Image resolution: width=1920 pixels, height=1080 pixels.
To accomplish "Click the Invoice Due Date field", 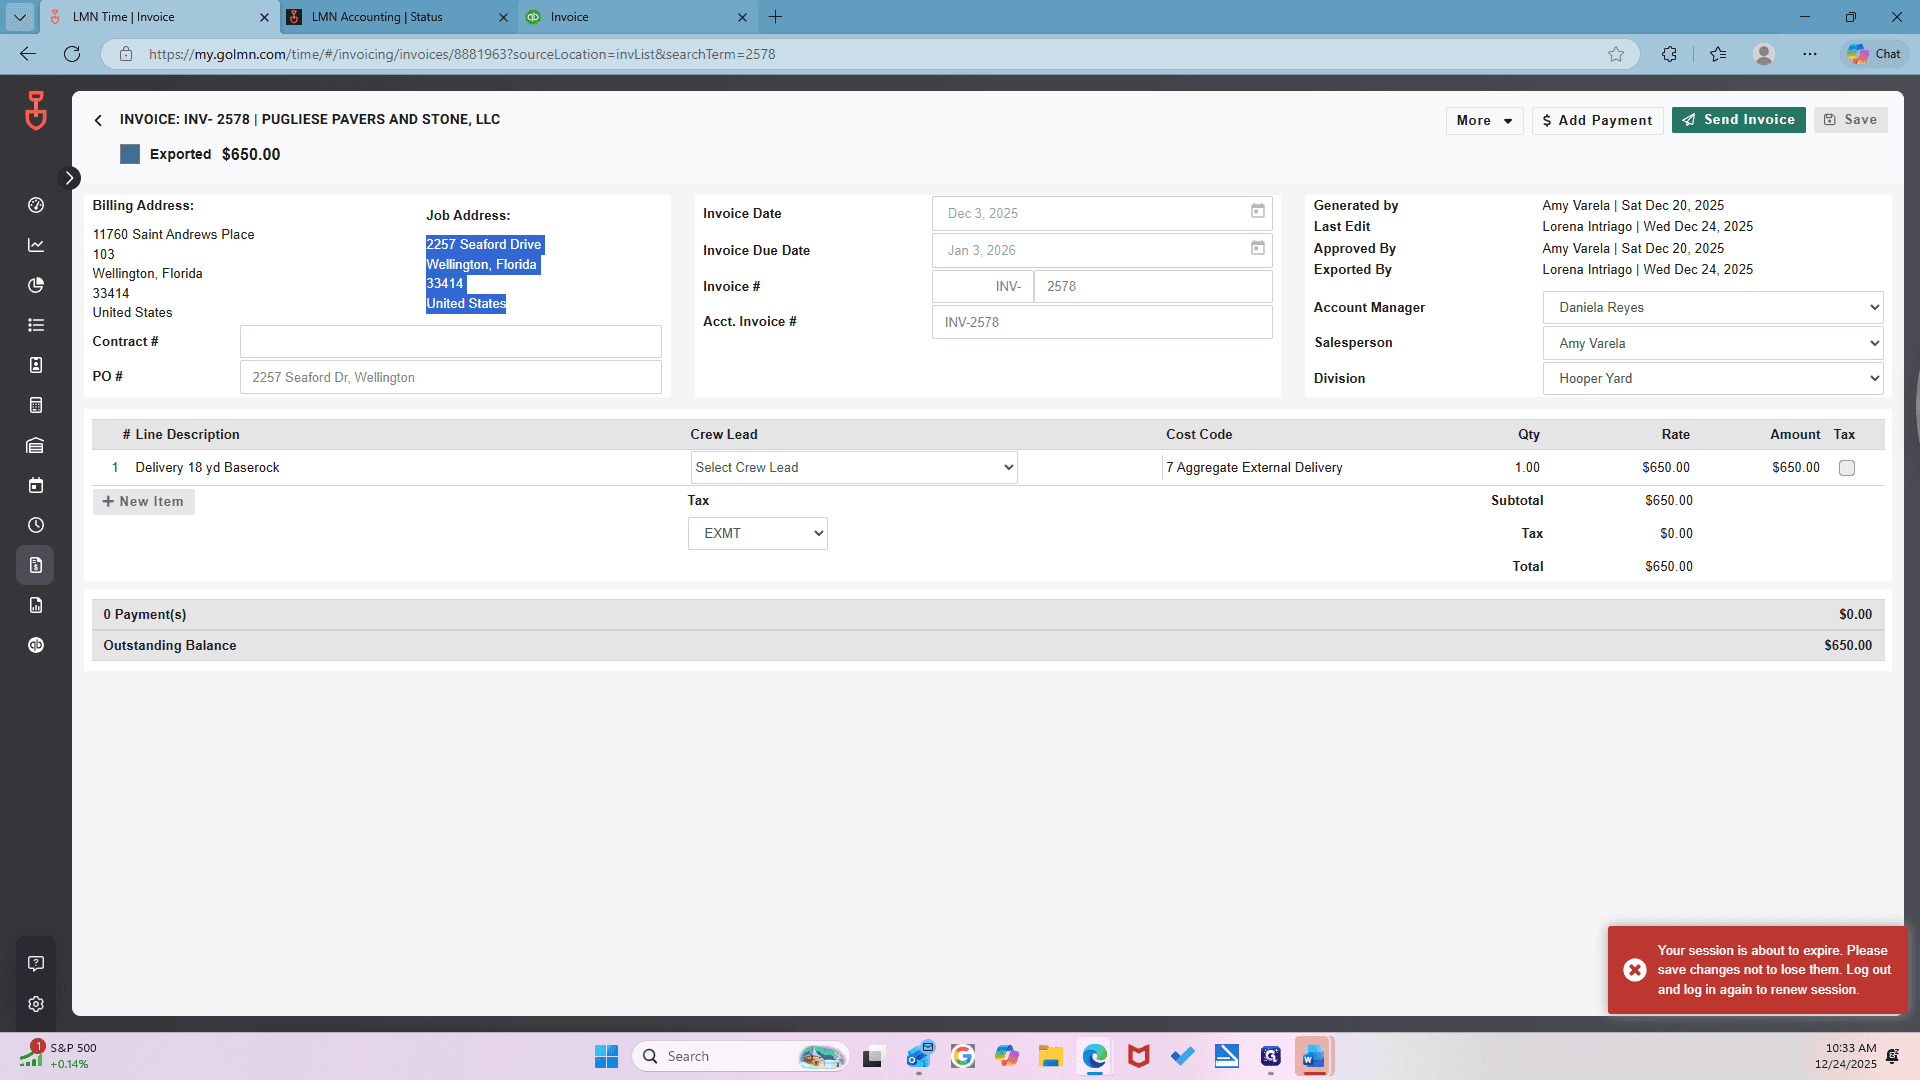I will tap(1102, 250).
